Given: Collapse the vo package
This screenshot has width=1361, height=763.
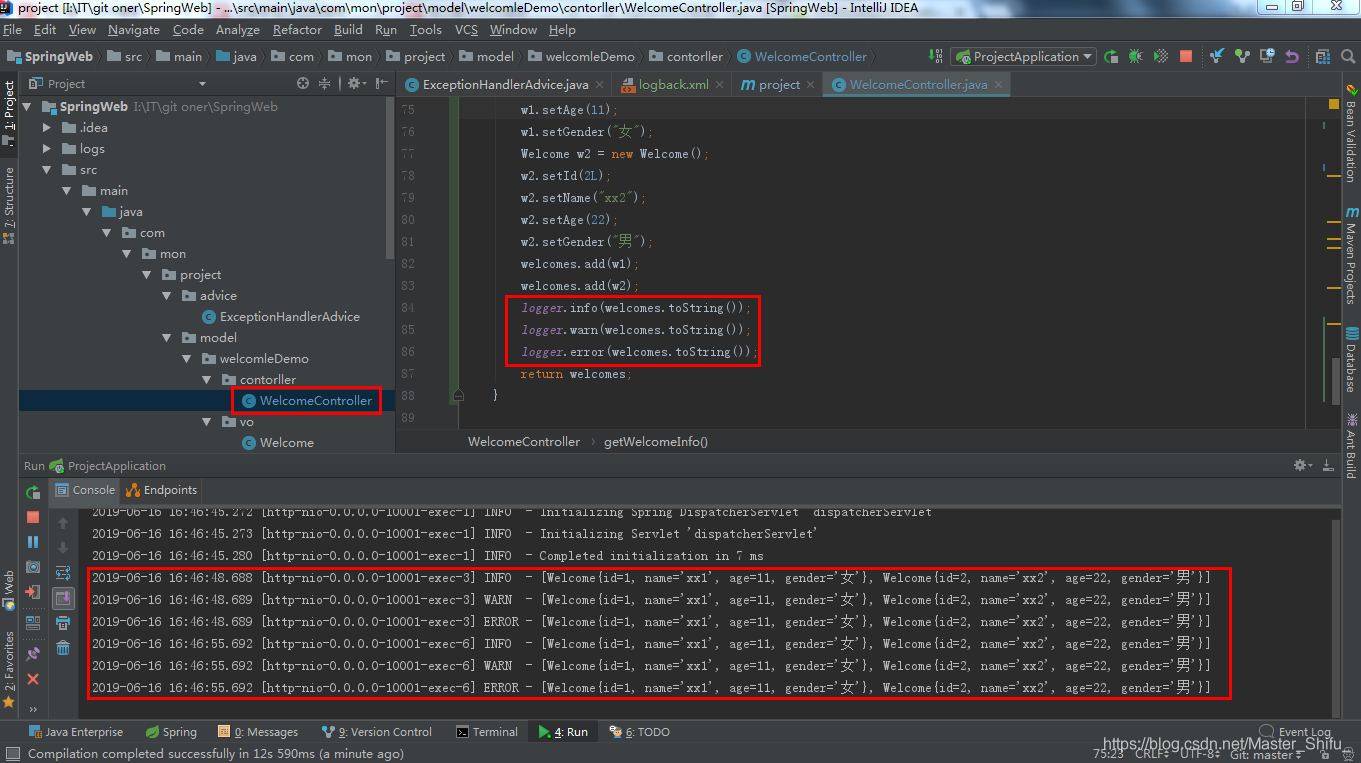Looking at the screenshot, I should pyautogui.click(x=208, y=422).
